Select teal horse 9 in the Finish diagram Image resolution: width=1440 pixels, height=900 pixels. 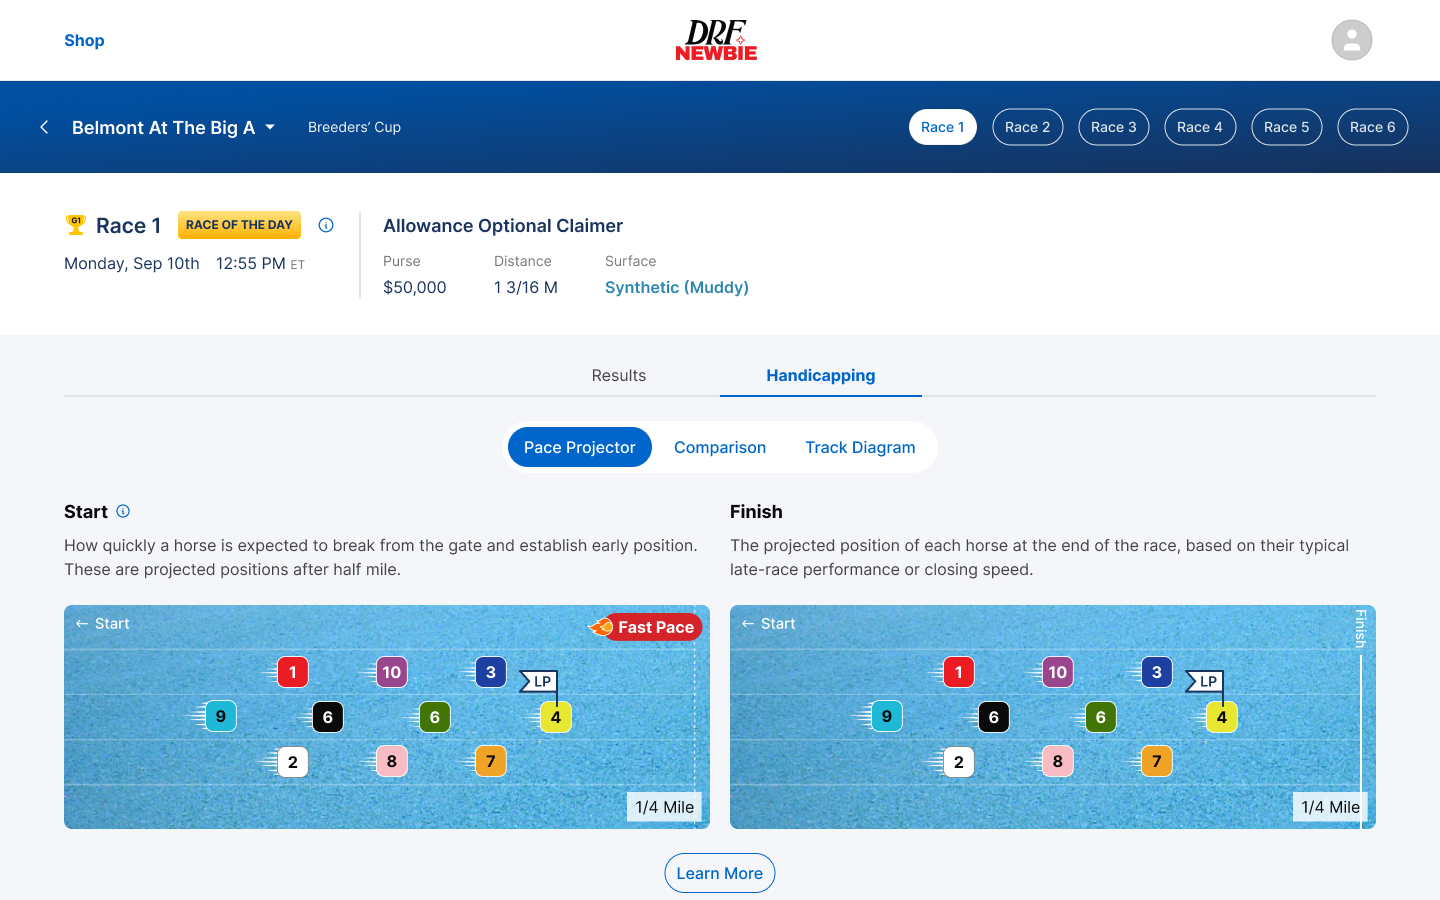(886, 716)
